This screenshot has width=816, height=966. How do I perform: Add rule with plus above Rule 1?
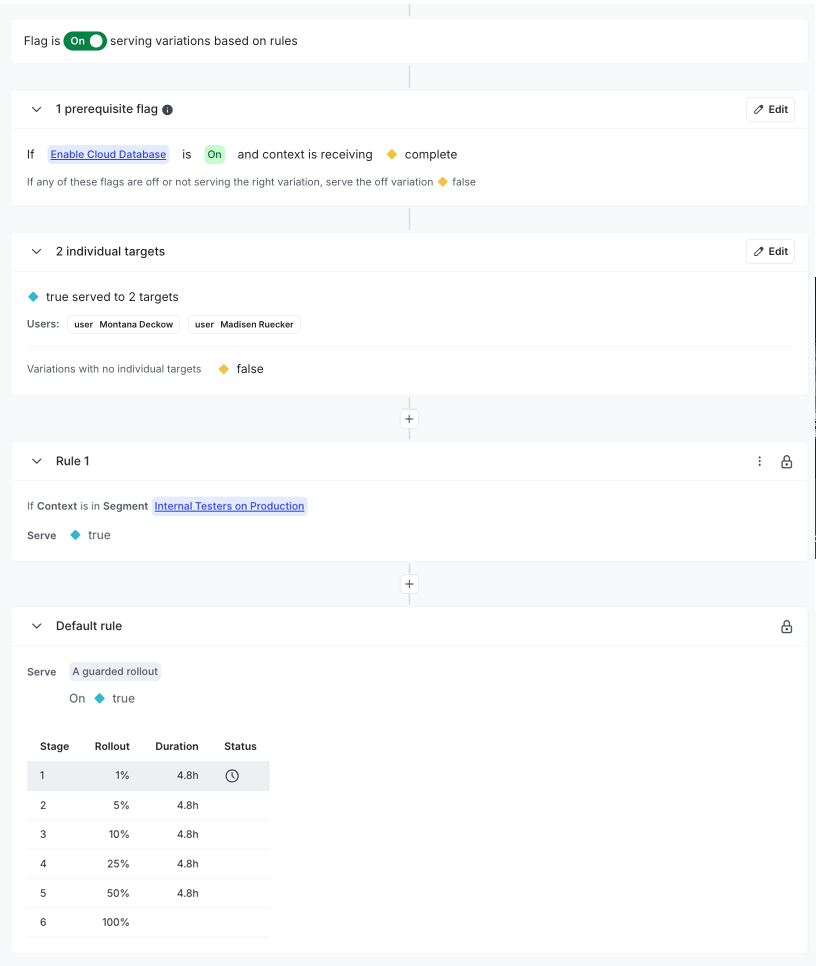point(409,419)
